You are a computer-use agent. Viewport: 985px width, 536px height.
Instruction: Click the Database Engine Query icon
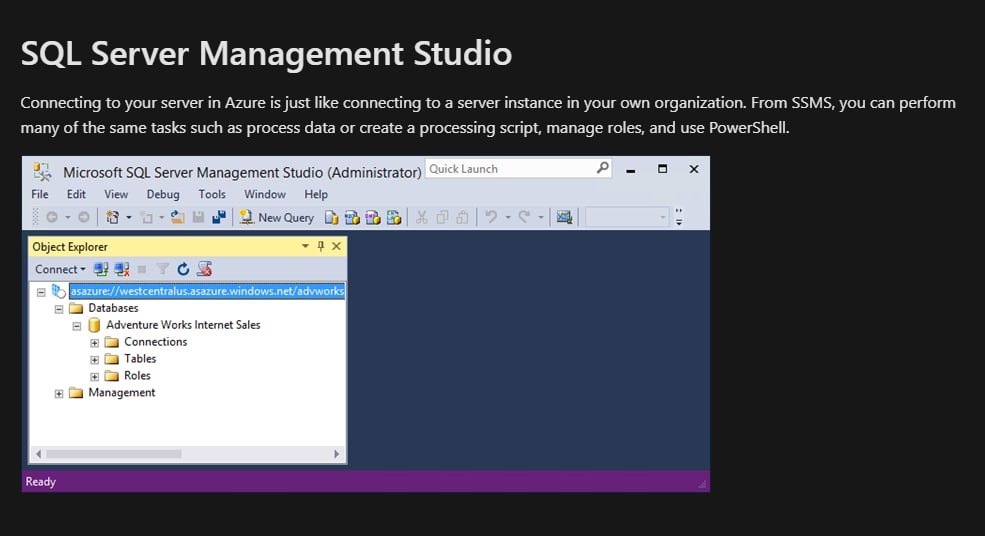point(332,217)
